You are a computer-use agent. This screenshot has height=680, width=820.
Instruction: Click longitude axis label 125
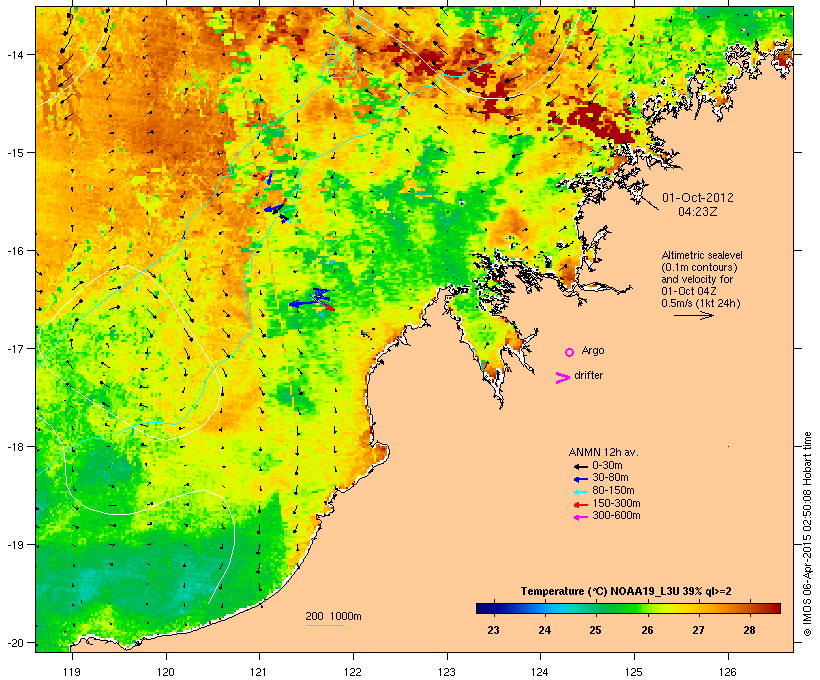(x=634, y=672)
